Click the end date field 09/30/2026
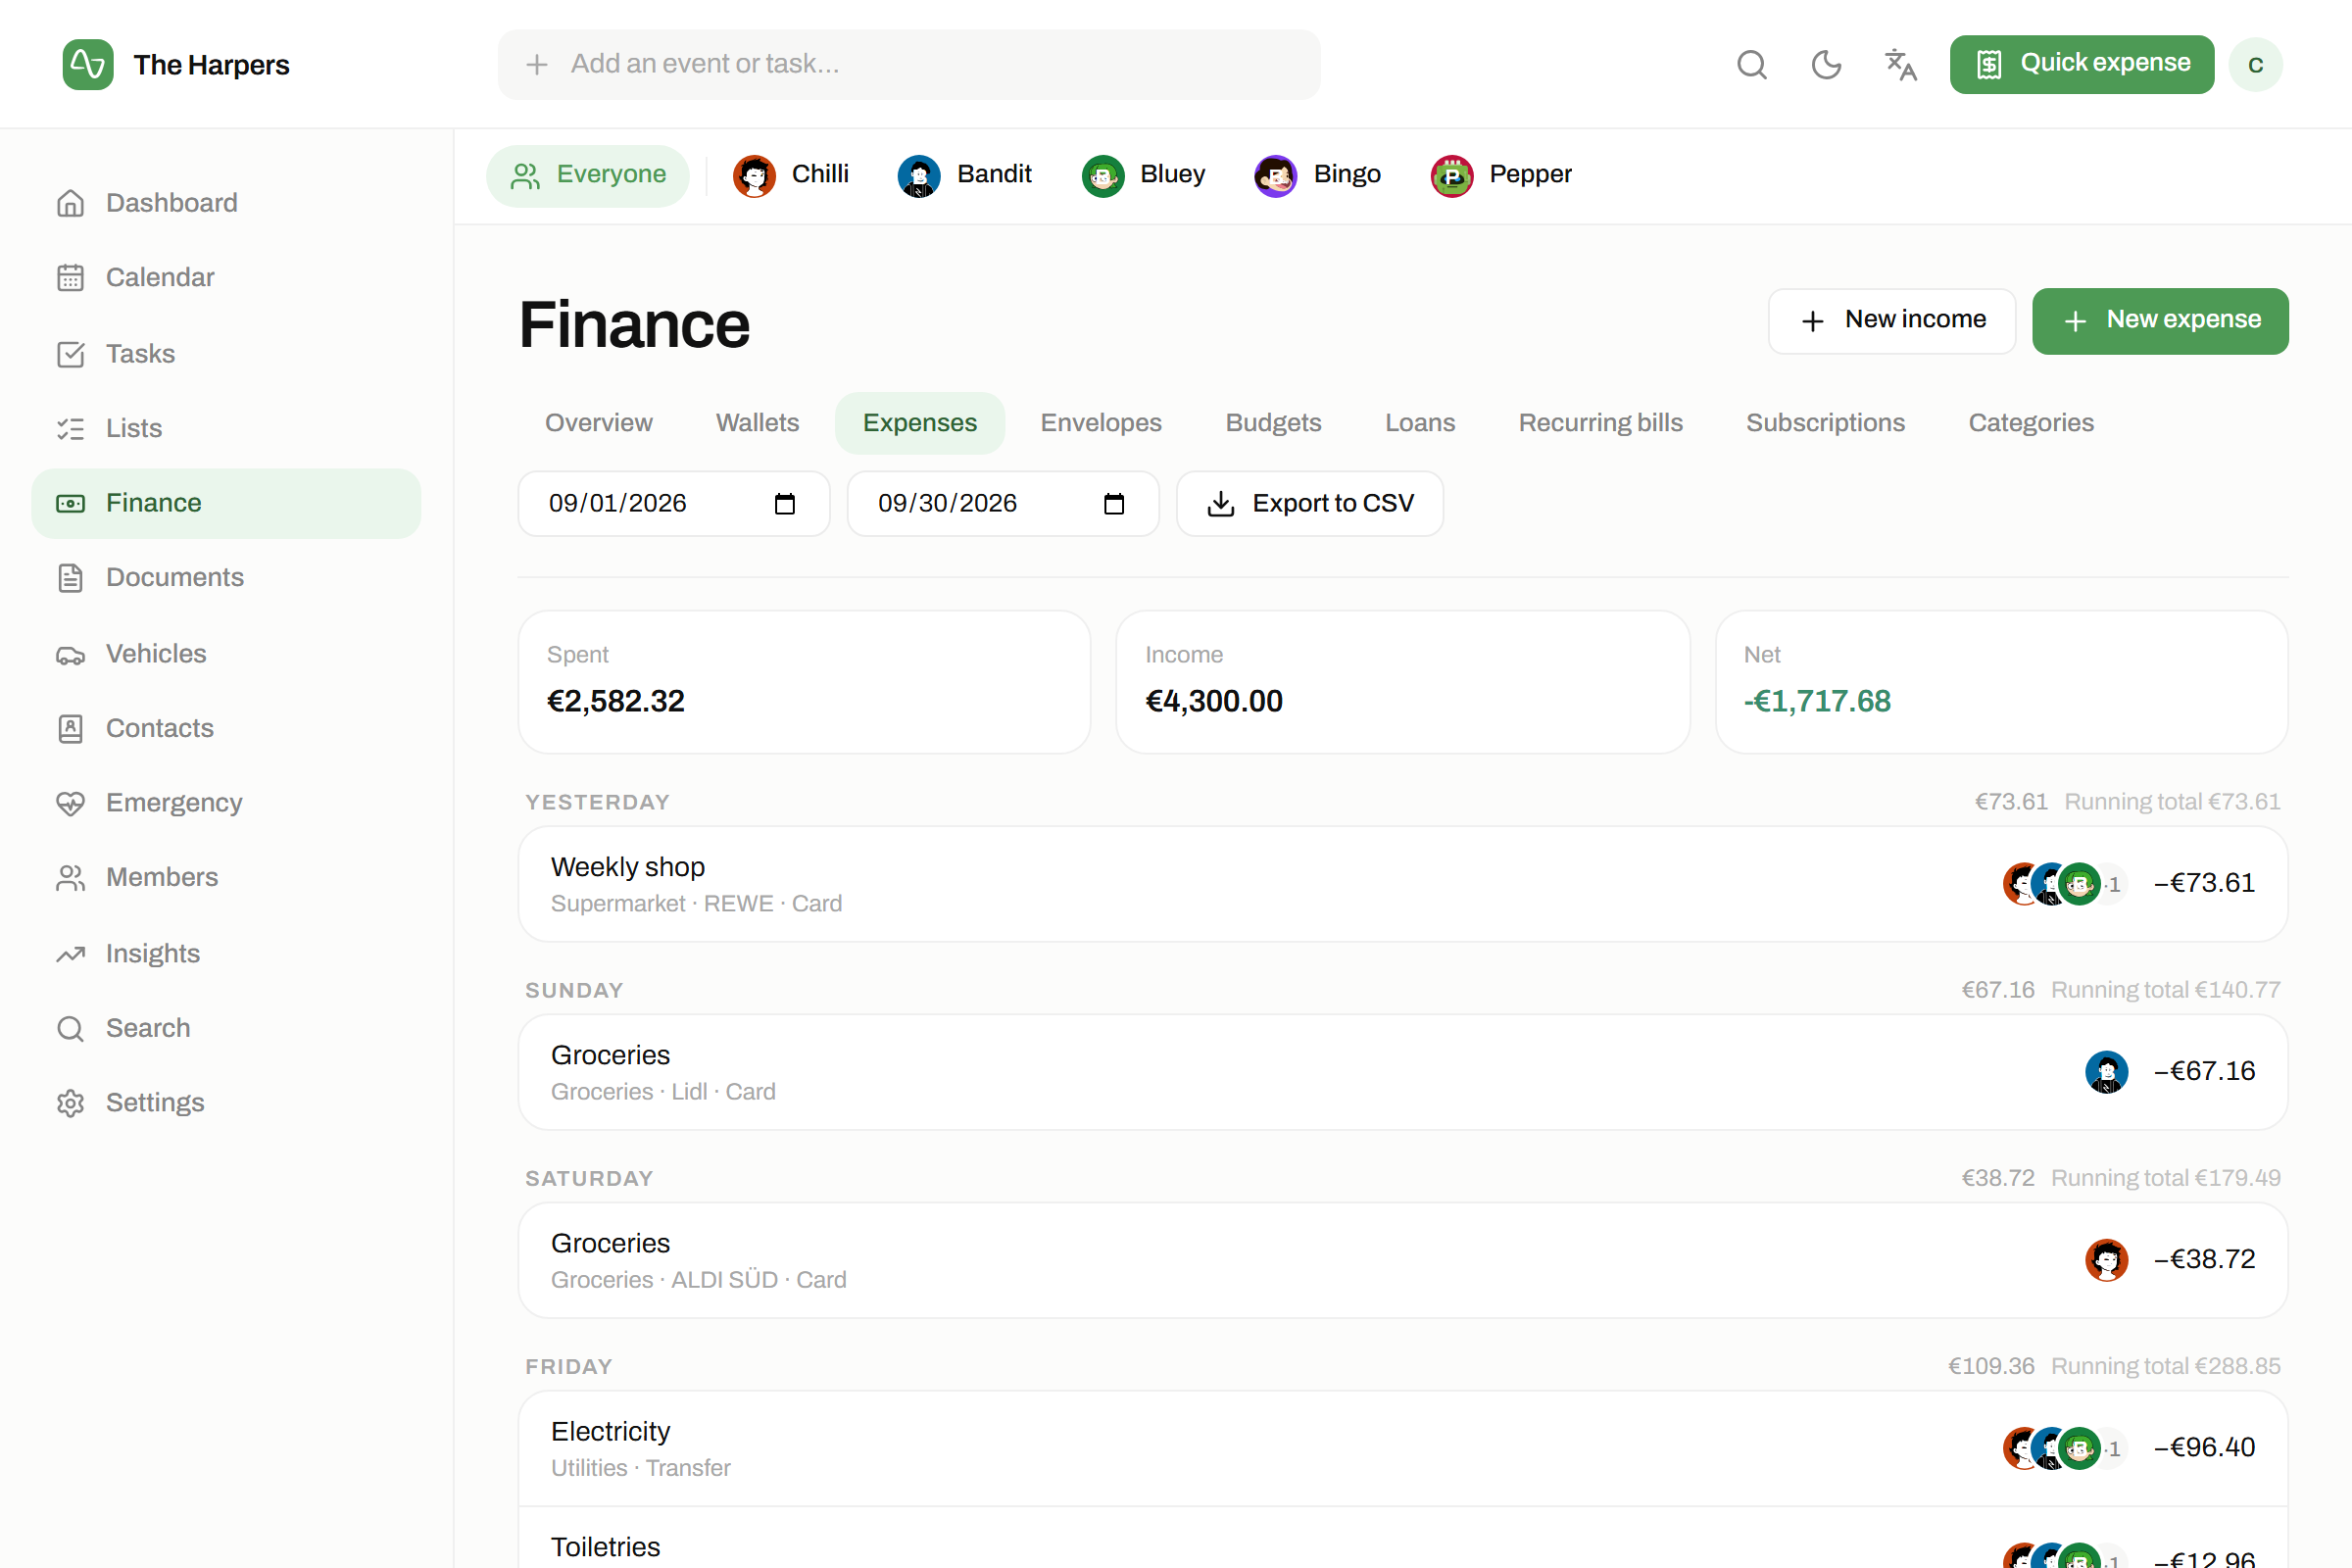The width and height of the screenshot is (2352, 1568). (x=1003, y=504)
